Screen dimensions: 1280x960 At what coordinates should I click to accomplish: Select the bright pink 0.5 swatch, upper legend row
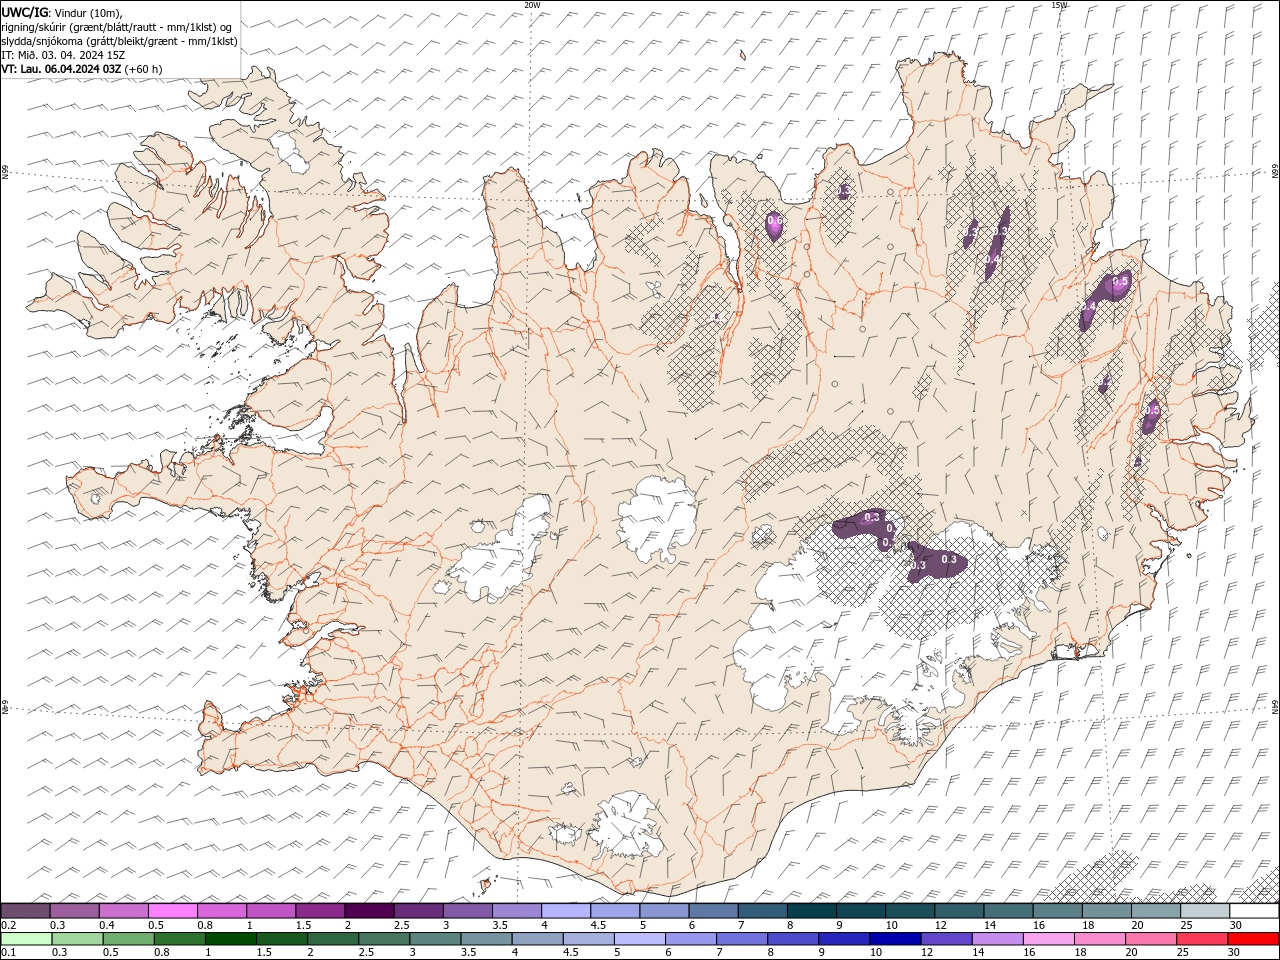point(172,911)
